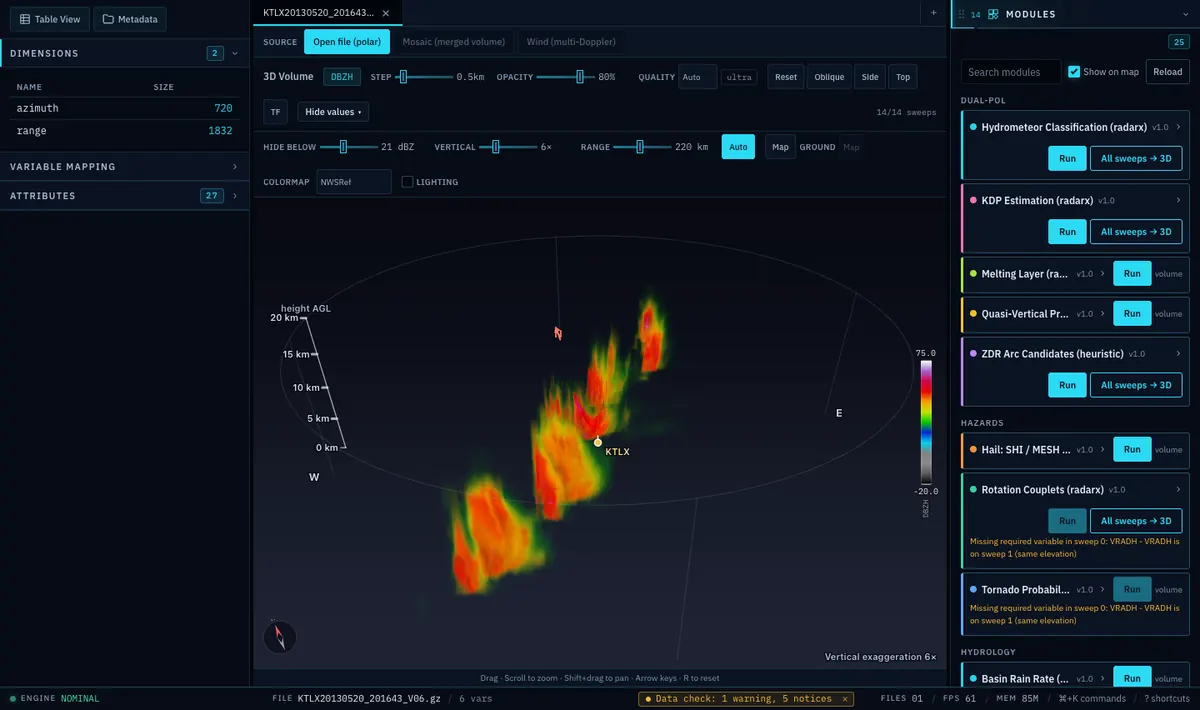Collapse the Modules panel chevron
The image size is (1200, 710).
coord(1184,14)
